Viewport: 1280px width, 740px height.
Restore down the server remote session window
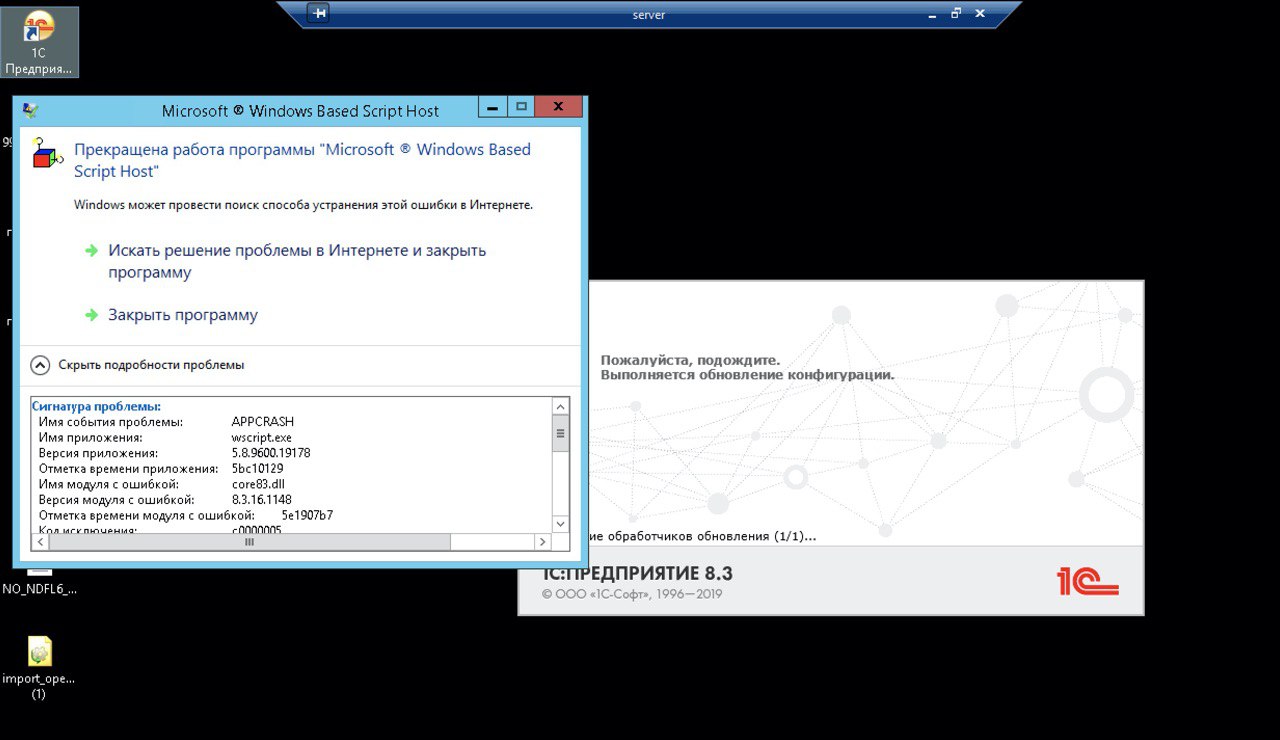point(956,13)
